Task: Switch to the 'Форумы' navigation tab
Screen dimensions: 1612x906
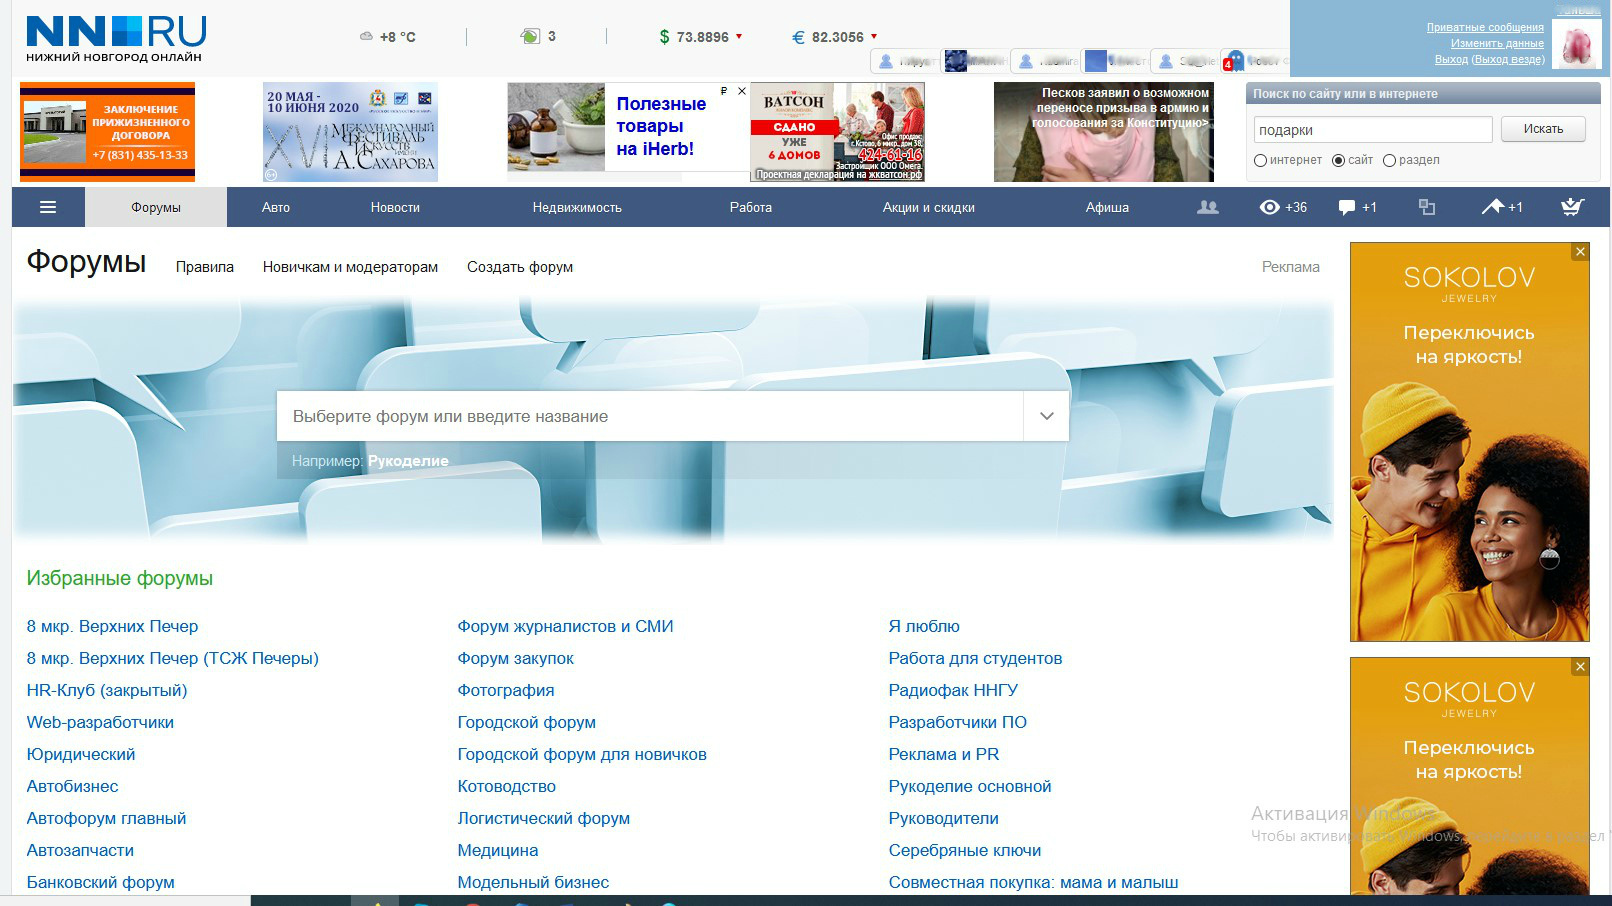Action: (156, 207)
